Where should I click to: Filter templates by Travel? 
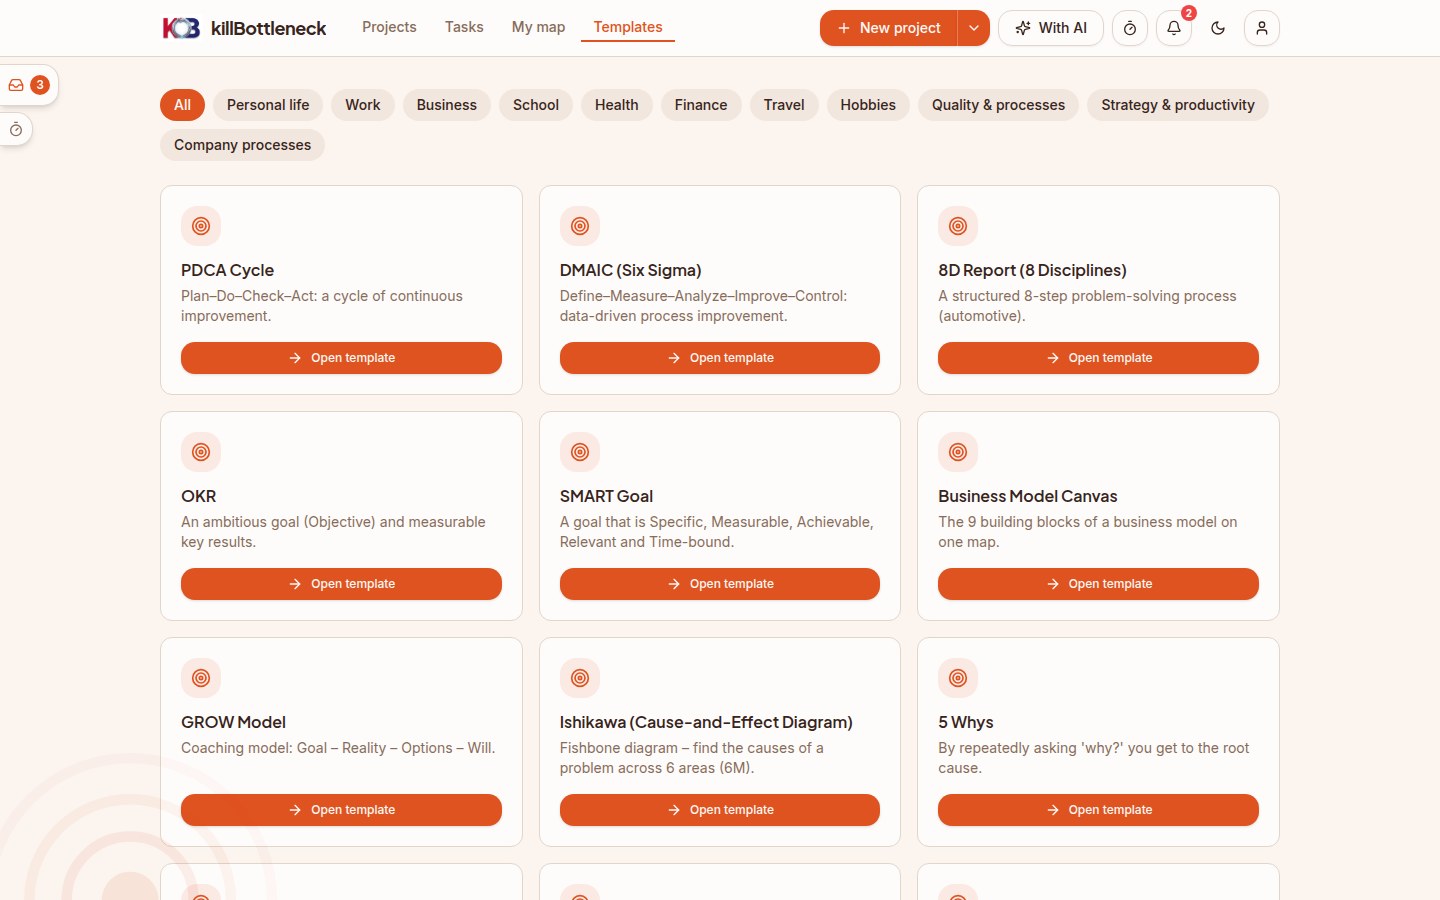(784, 105)
